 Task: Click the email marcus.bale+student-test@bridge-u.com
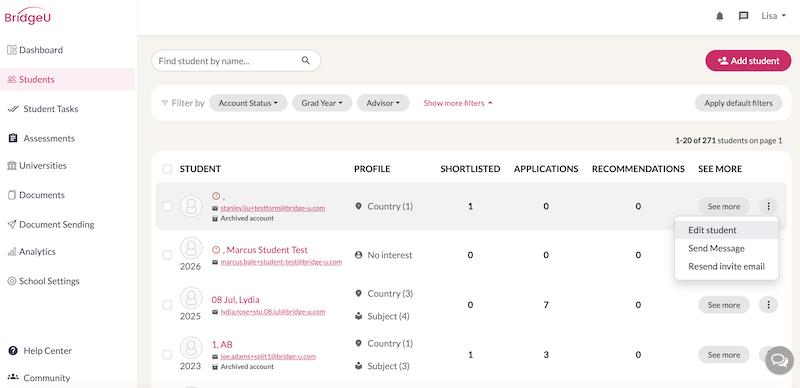[x=281, y=262]
